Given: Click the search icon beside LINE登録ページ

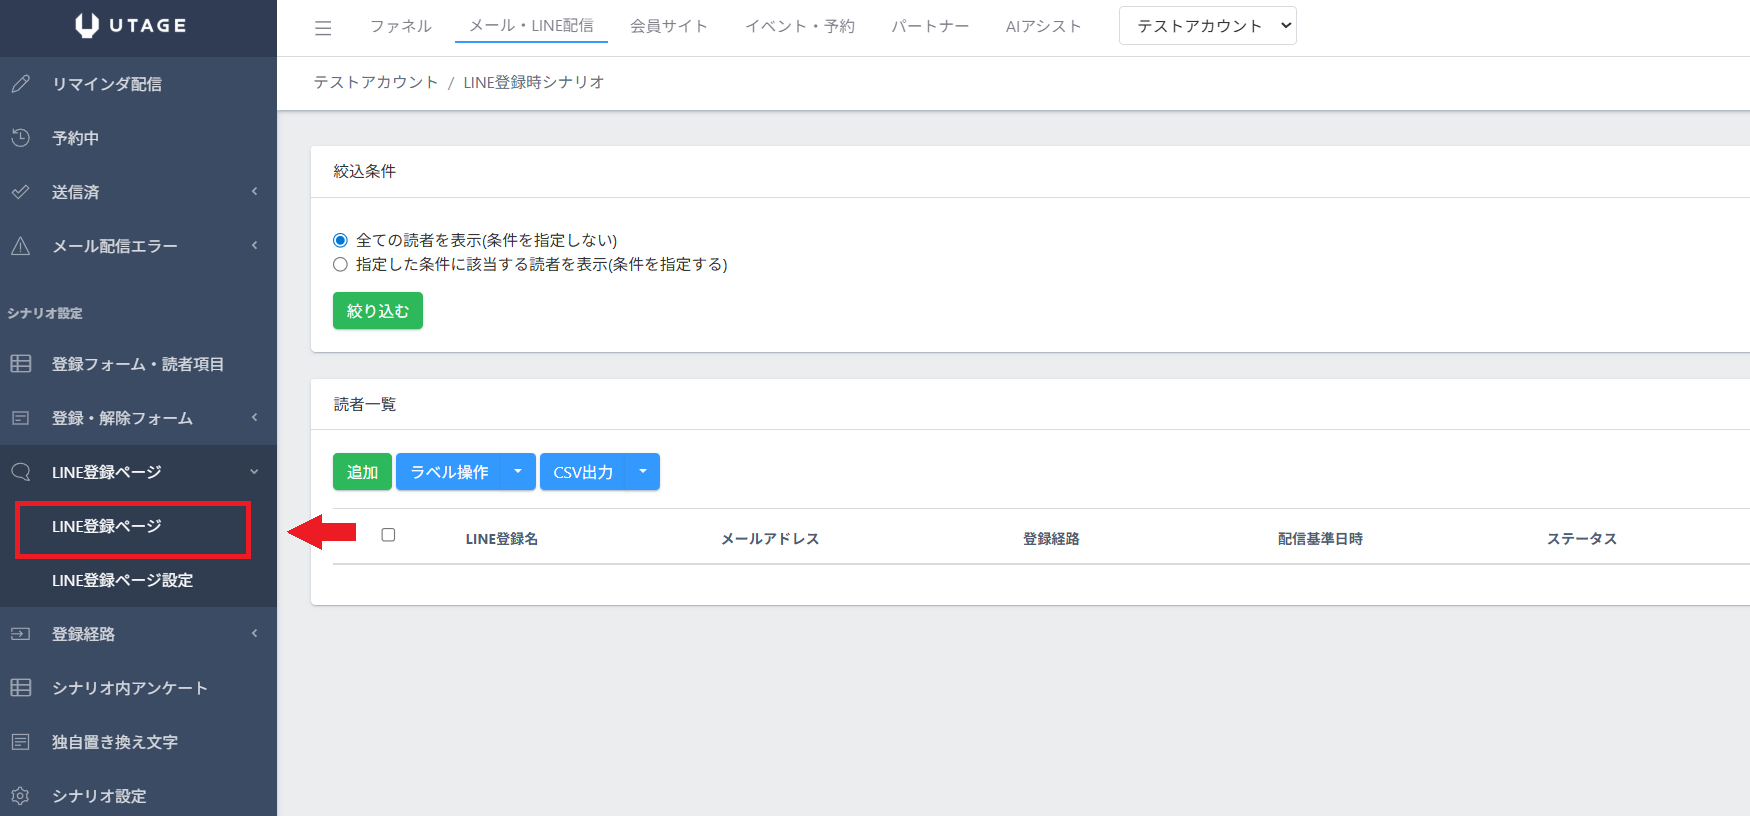Looking at the screenshot, I should [21, 472].
